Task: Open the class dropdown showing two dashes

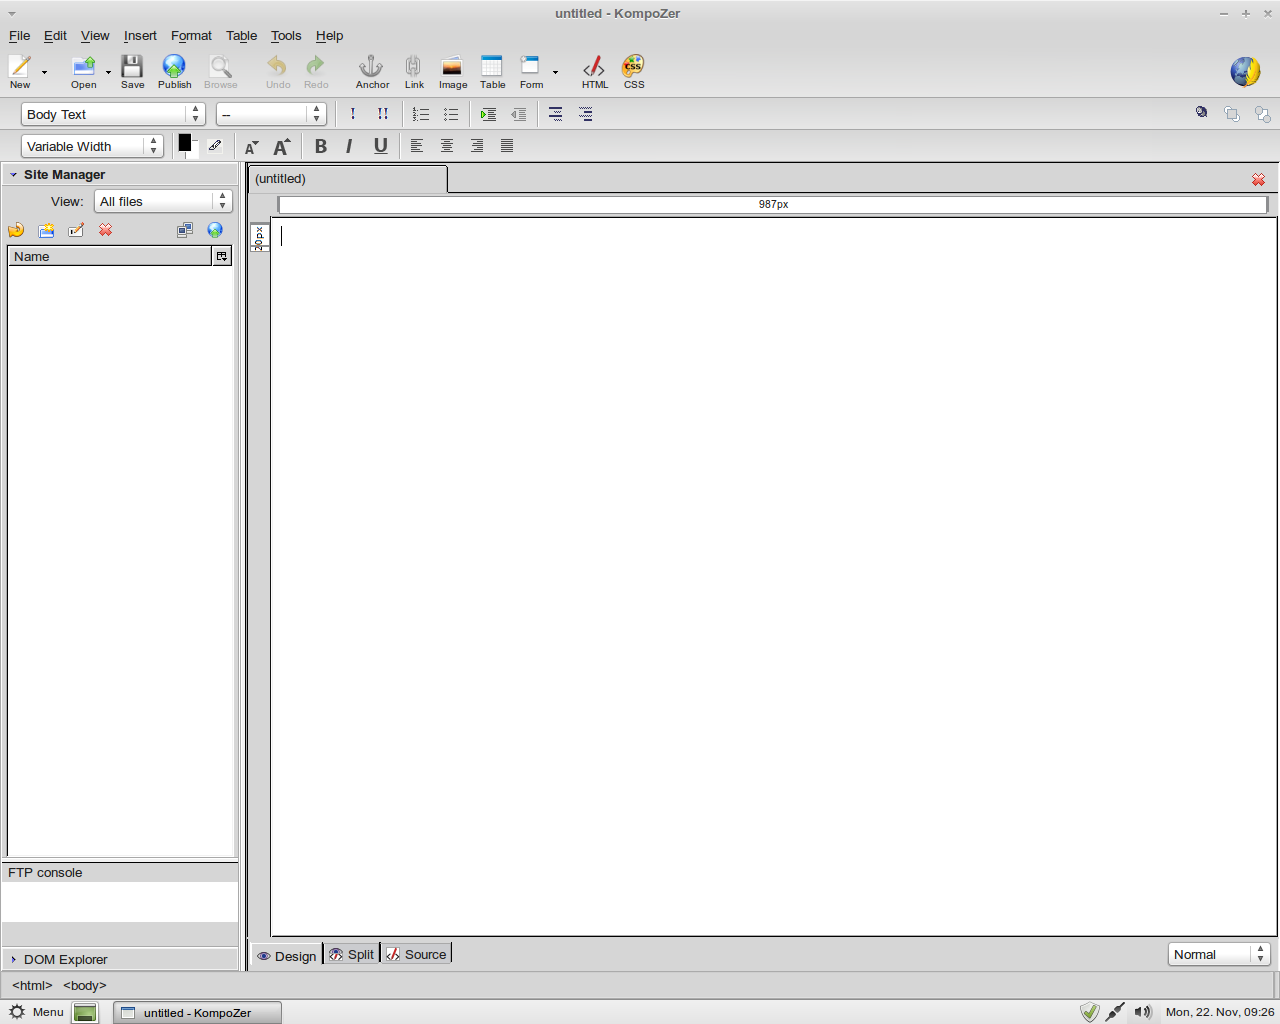Action: click(271, 114)
